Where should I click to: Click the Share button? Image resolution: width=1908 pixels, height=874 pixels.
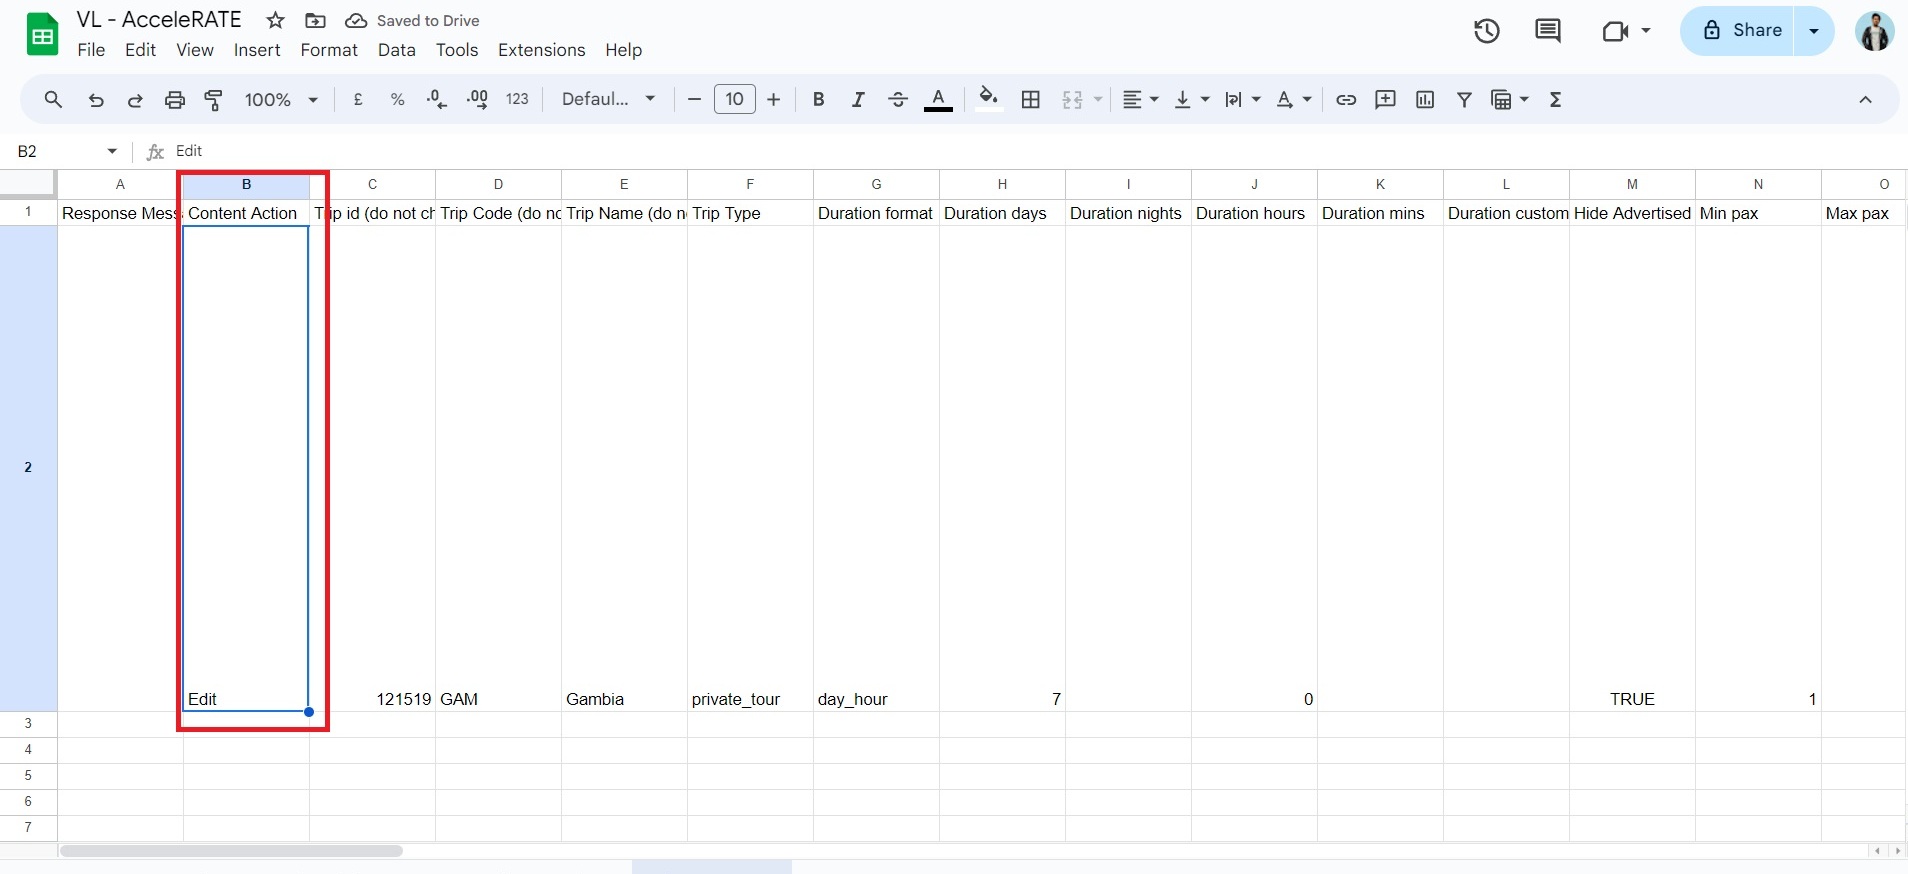click(1741, 30)
